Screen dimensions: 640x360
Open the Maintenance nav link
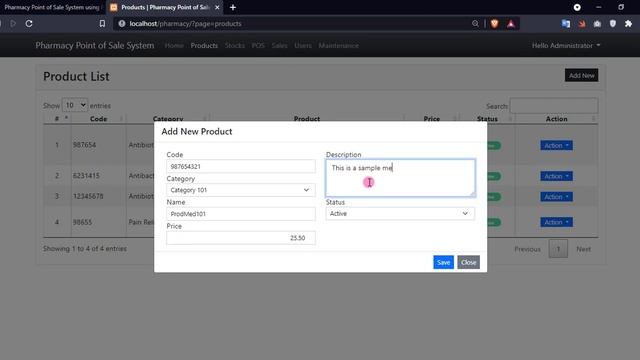coord(338,45)
